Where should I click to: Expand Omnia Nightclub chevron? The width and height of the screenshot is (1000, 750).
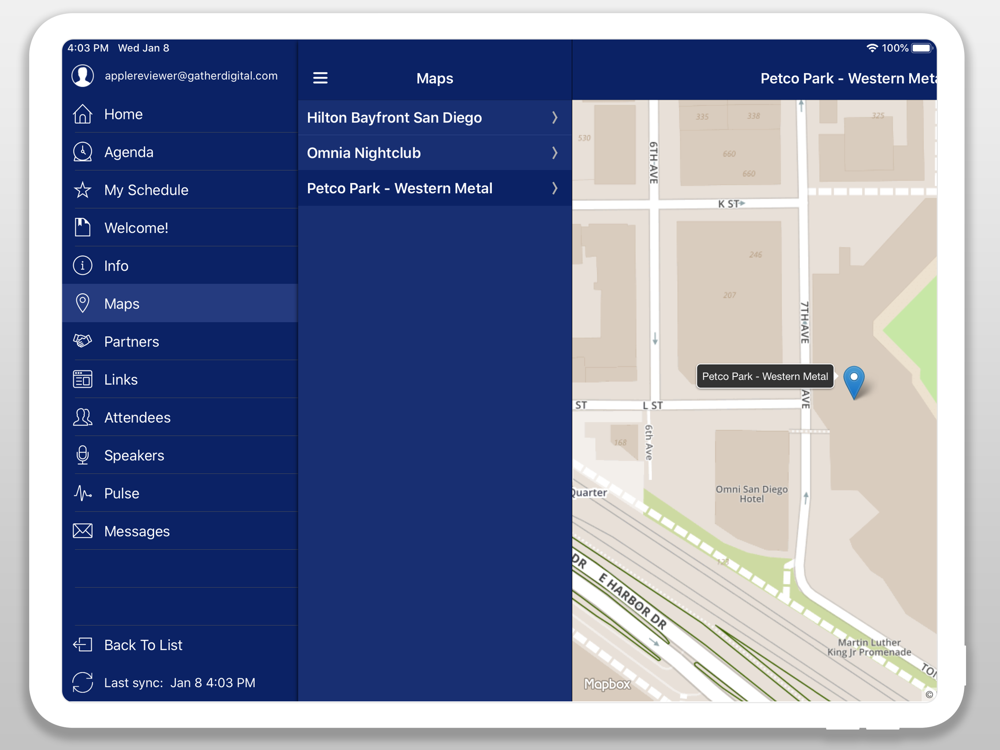pos(555,153)
